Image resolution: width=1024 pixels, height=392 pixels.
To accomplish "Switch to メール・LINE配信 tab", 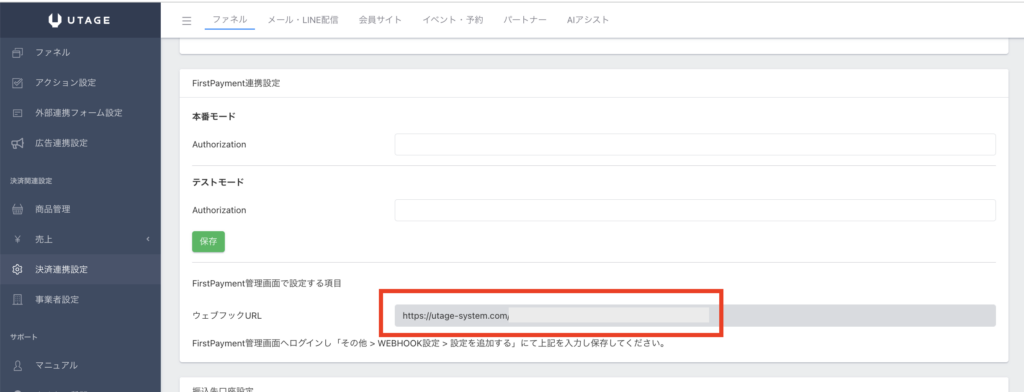I will [x=303, y=20].
